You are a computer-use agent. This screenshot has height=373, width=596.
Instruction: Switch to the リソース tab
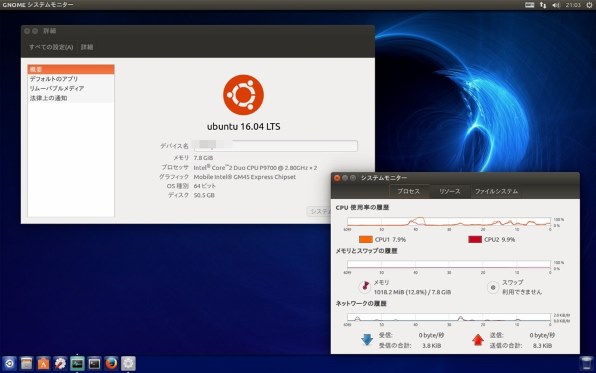pos(450,191)
